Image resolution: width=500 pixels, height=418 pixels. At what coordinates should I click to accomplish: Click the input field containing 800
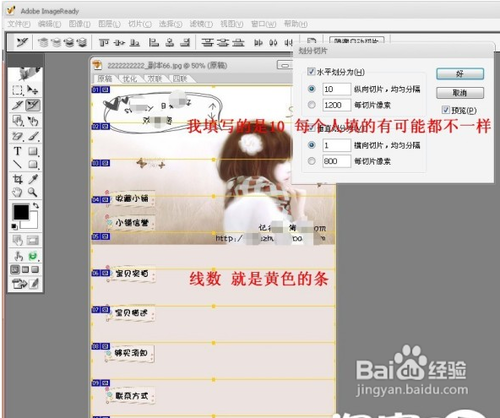click(x=337, y=161)
